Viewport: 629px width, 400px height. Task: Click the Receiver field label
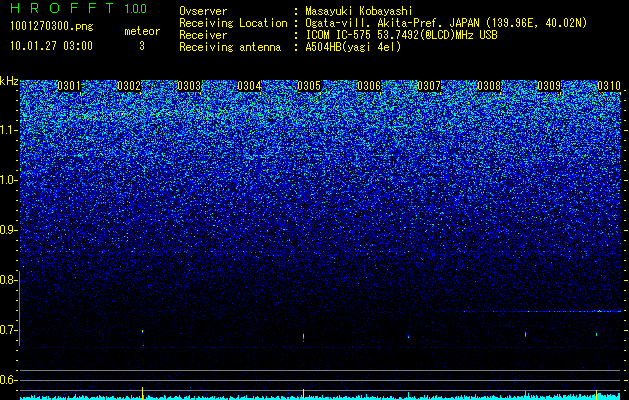point(203,35)
